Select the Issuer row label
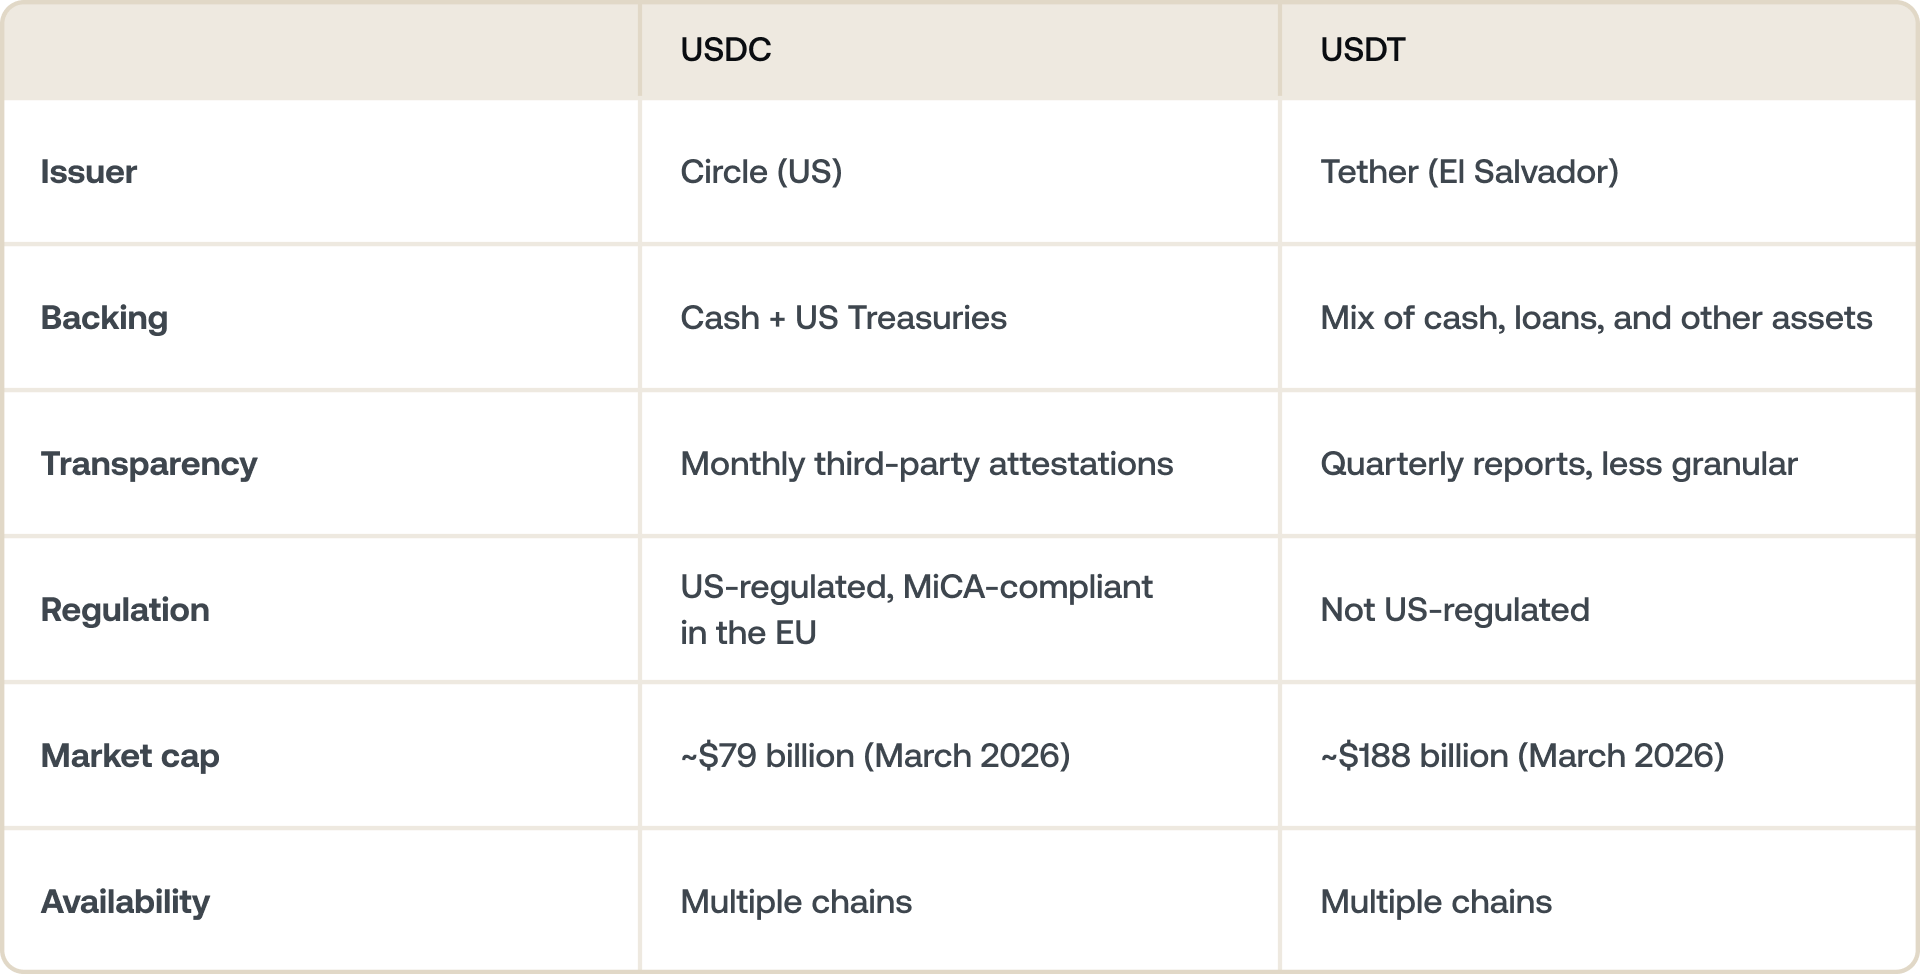Viewport: 1920px width, 975px height. pos(89,172)
